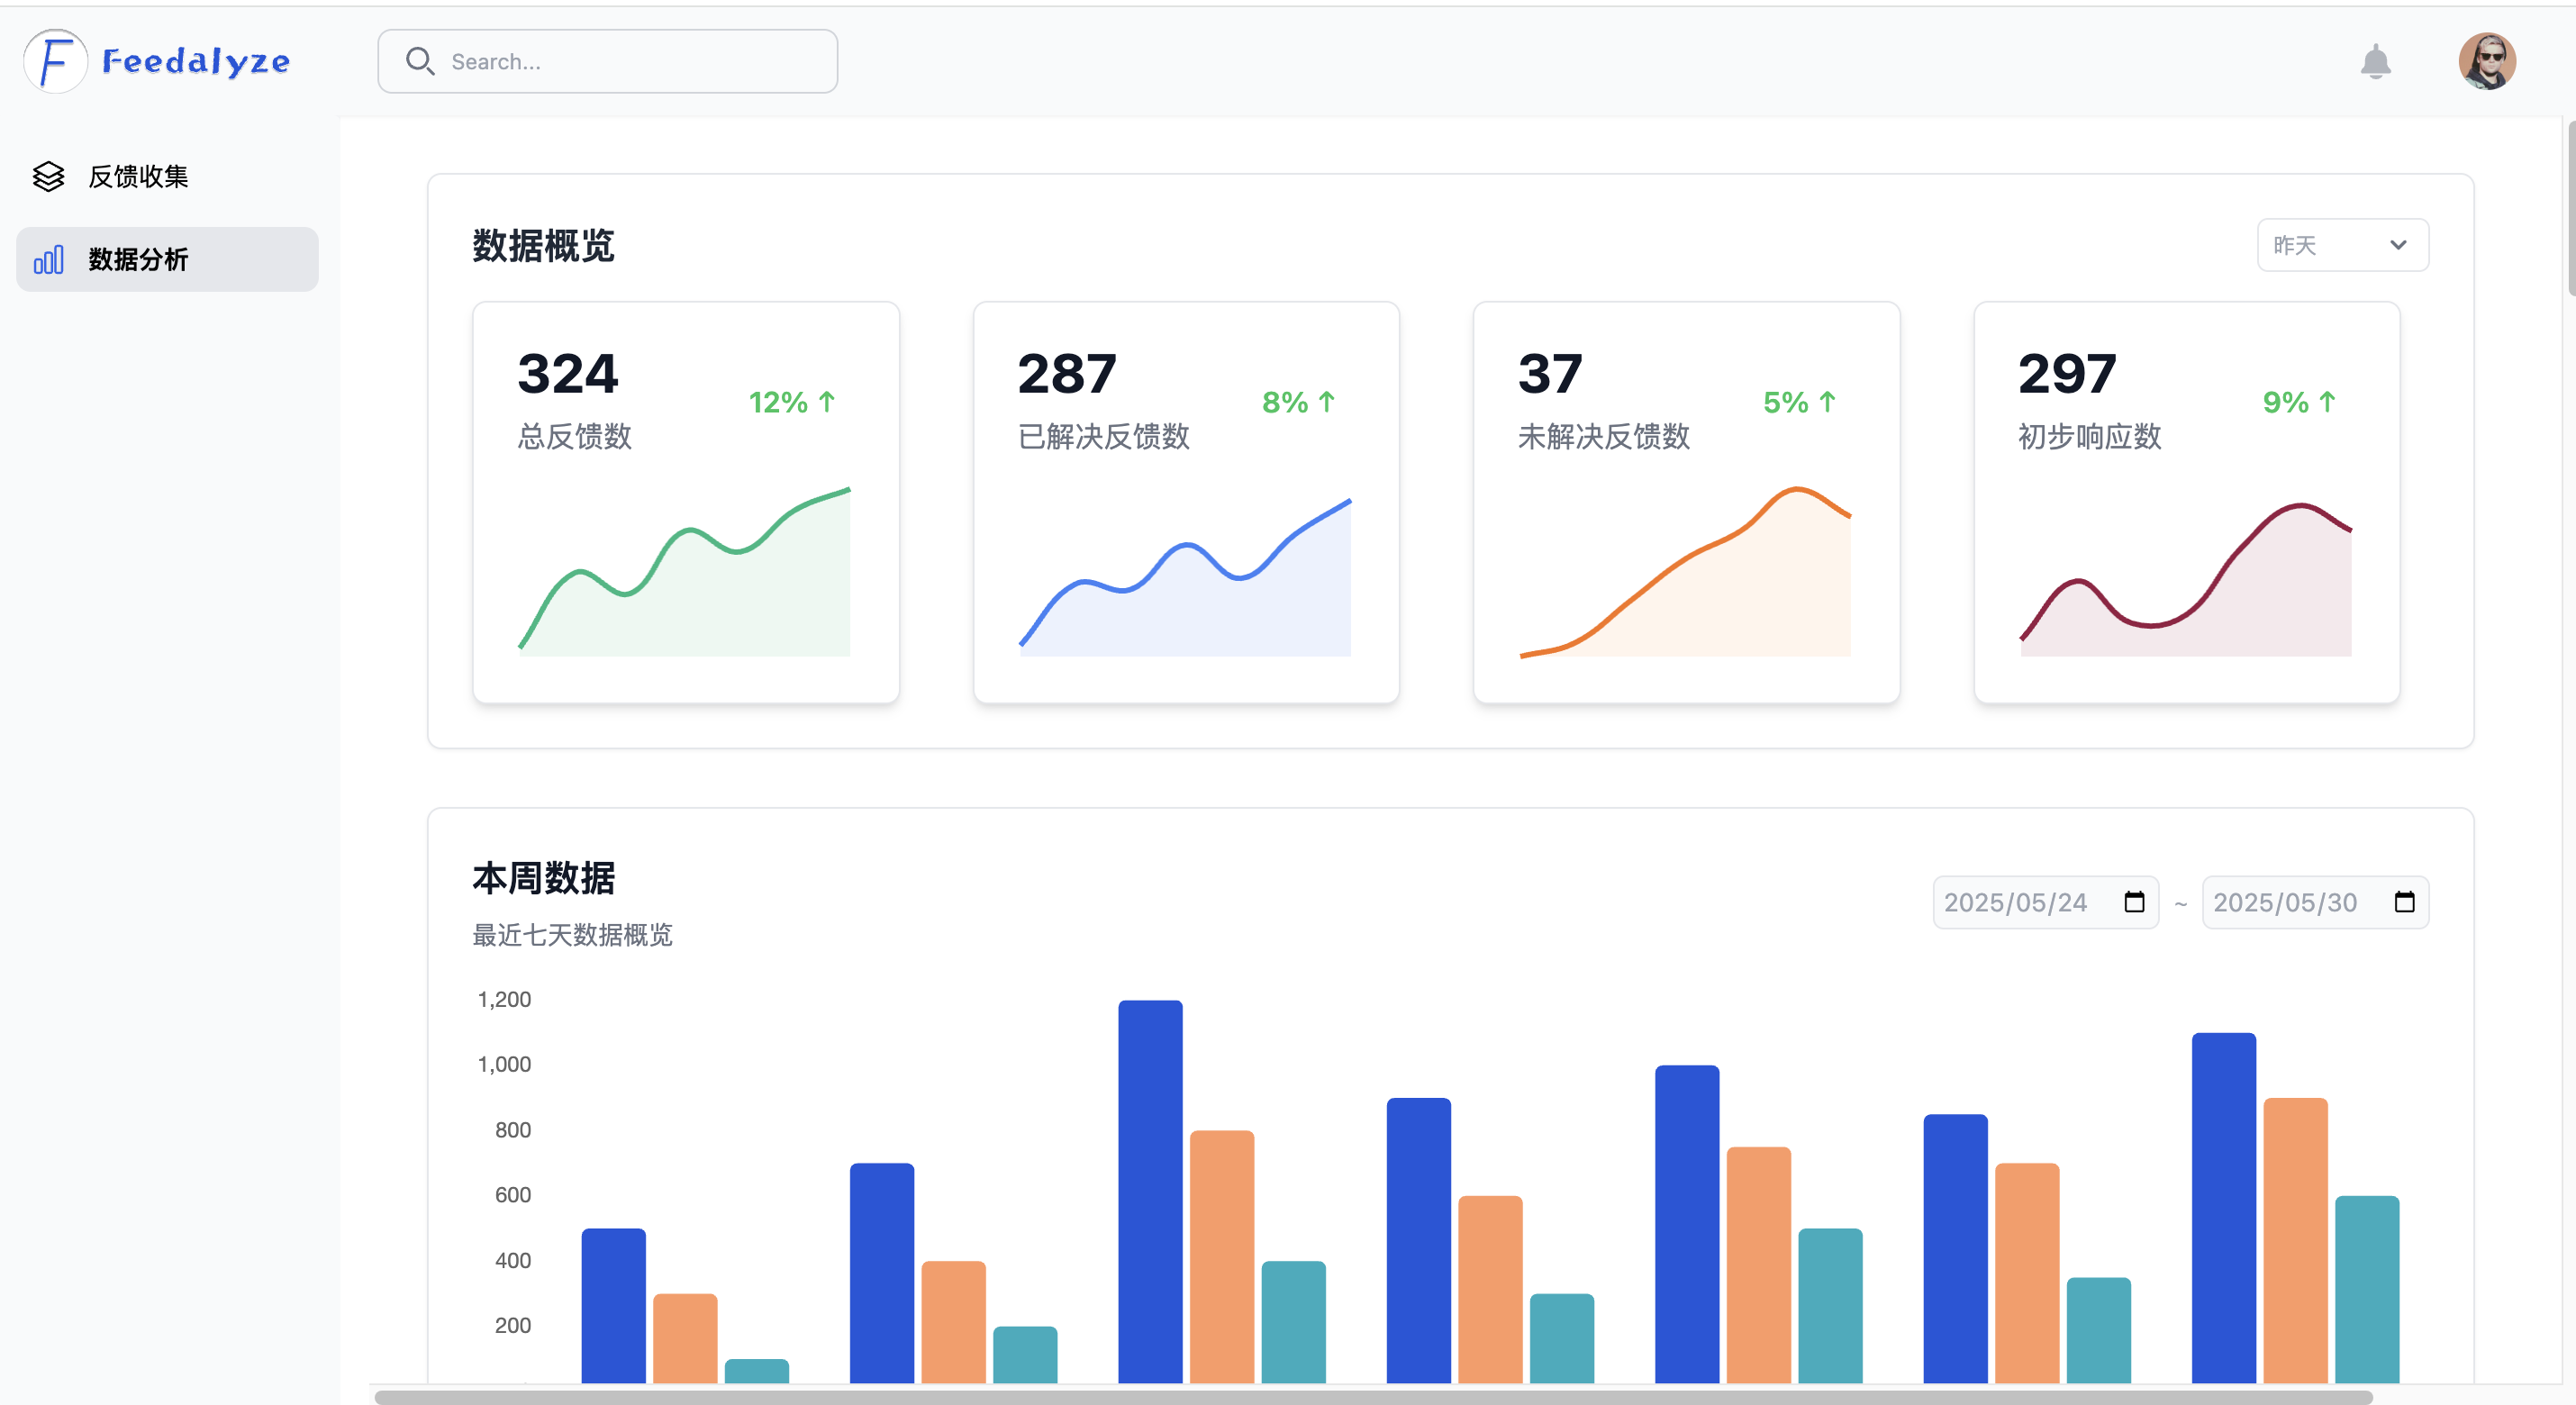Open end date calendar picker icon

2404,902
